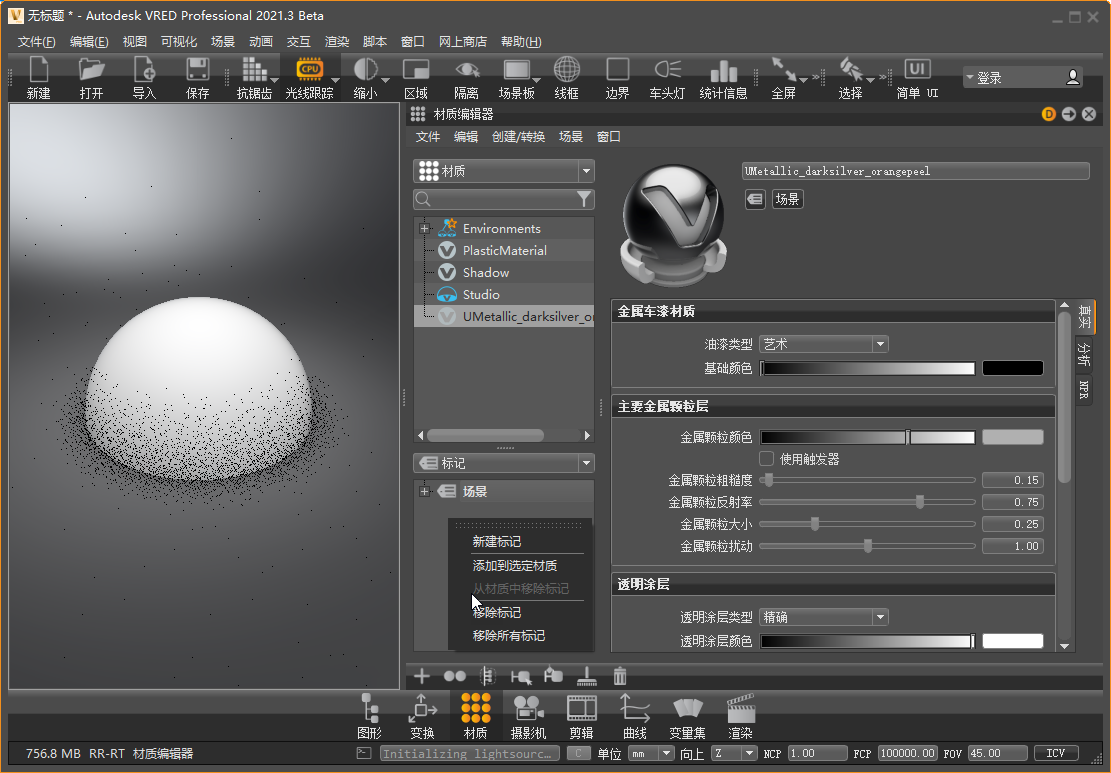Toggle the 隔离 isolate view icon
This screenshot has width=1111, height=773.
tap(466, 78)
